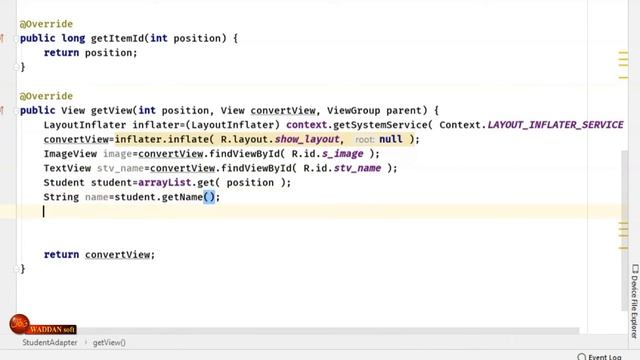
Task: Click the 'return convertView;' statement
Action: pyautogui.click(x=100, y=255)
